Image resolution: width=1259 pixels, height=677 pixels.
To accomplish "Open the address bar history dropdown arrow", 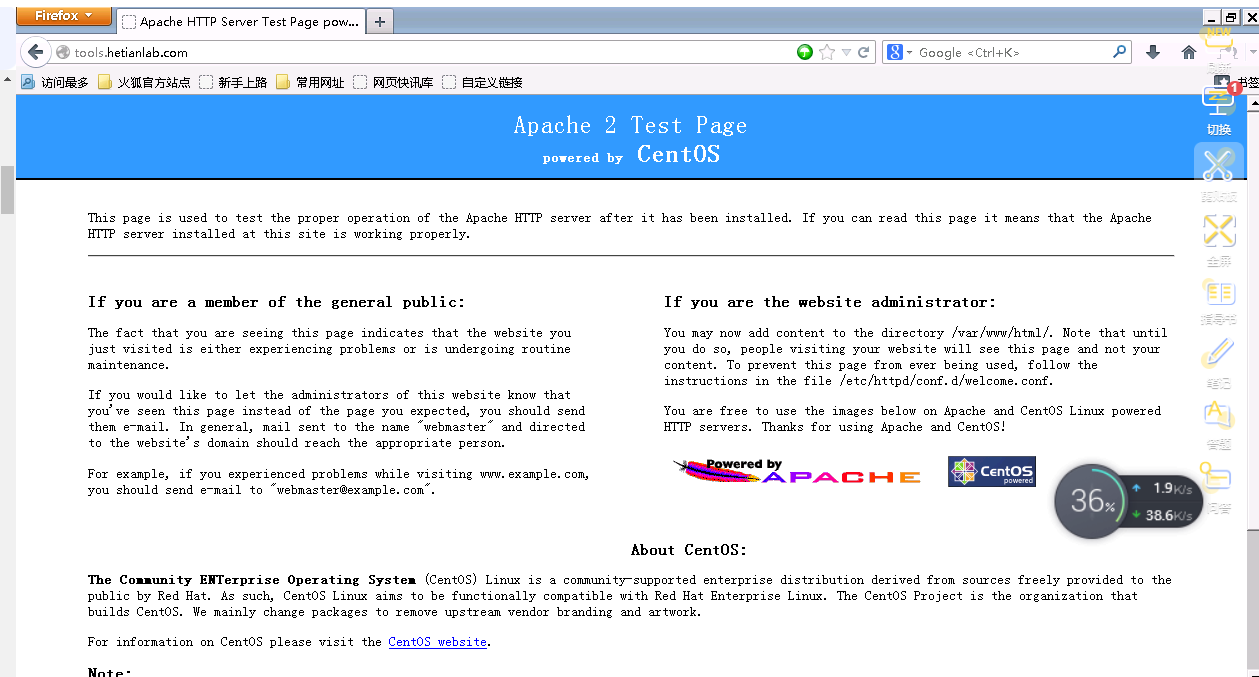I will 846,52.
